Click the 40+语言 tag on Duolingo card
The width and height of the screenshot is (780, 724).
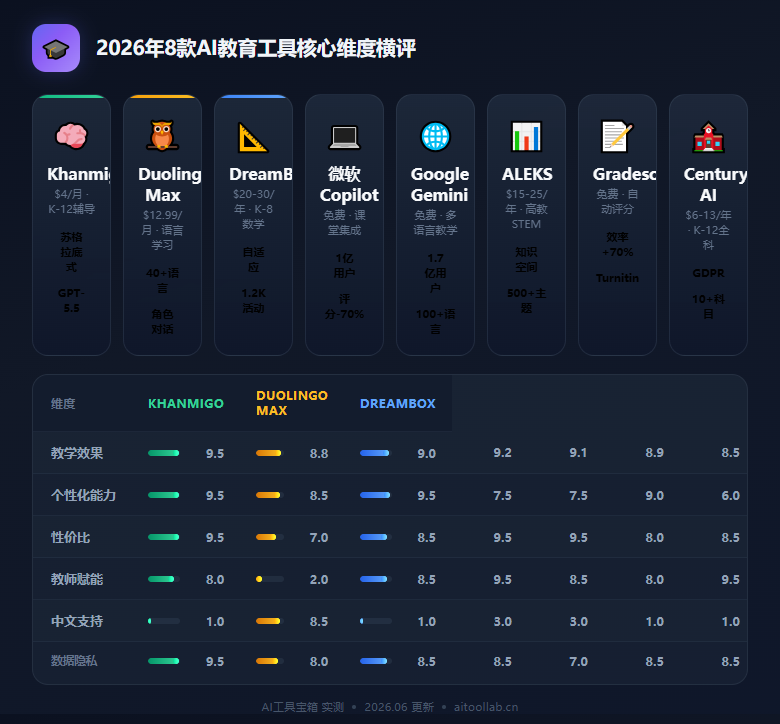coord(162,281)
